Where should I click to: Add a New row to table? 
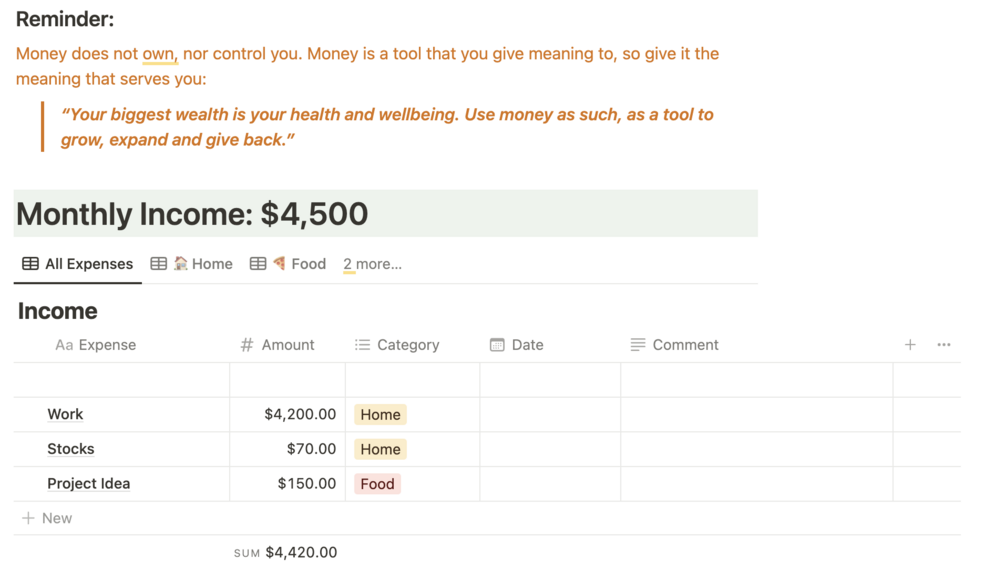tap(47, 518)
